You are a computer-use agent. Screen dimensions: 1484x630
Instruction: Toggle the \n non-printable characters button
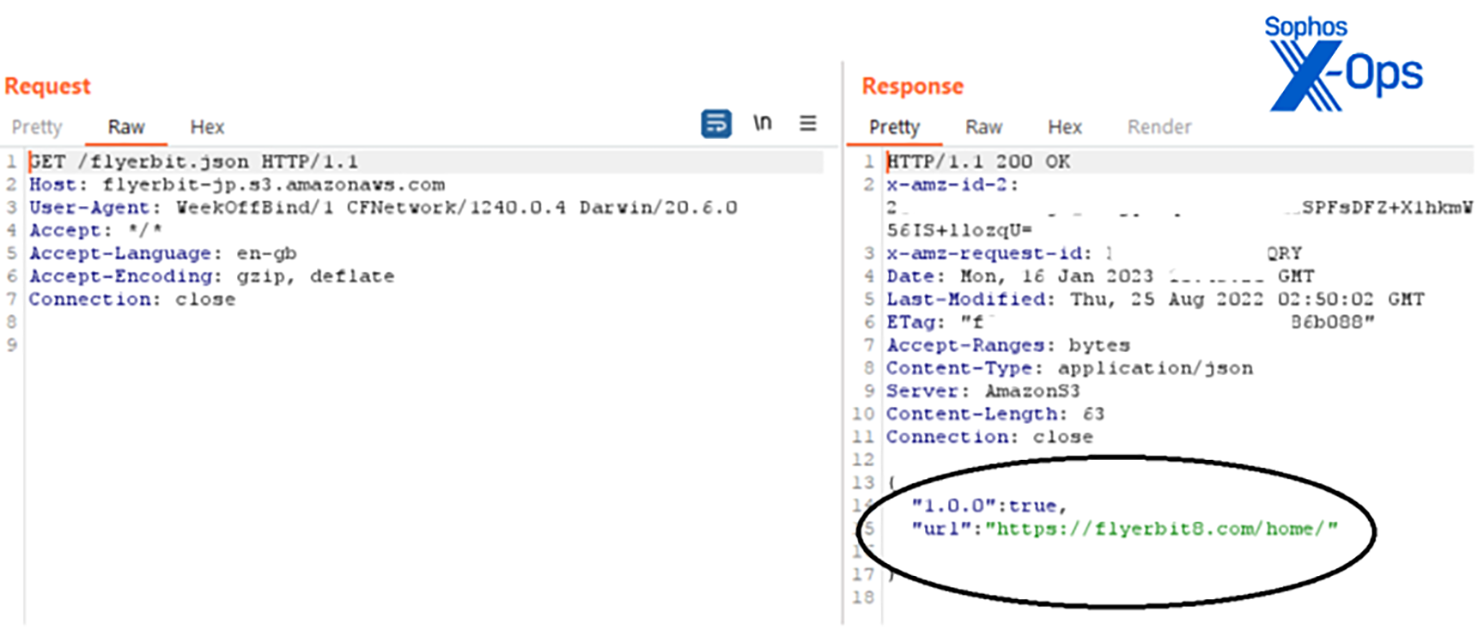click(x=763, y=124)
